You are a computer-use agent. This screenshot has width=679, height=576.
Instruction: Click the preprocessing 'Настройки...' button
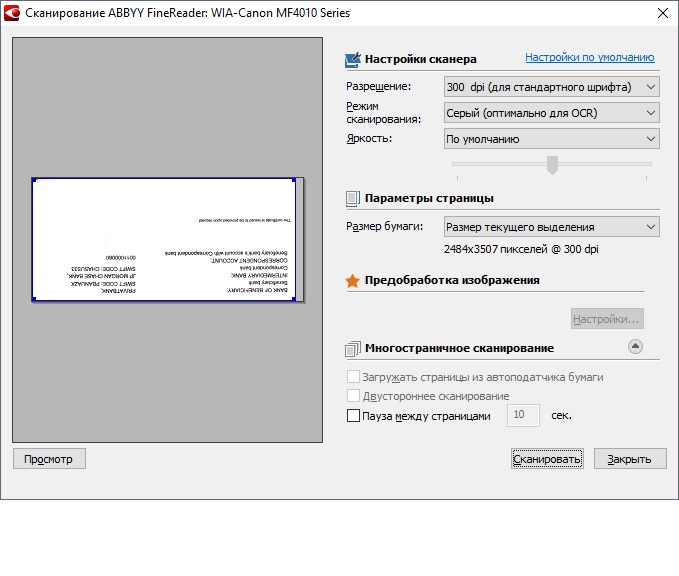[607, 319]
